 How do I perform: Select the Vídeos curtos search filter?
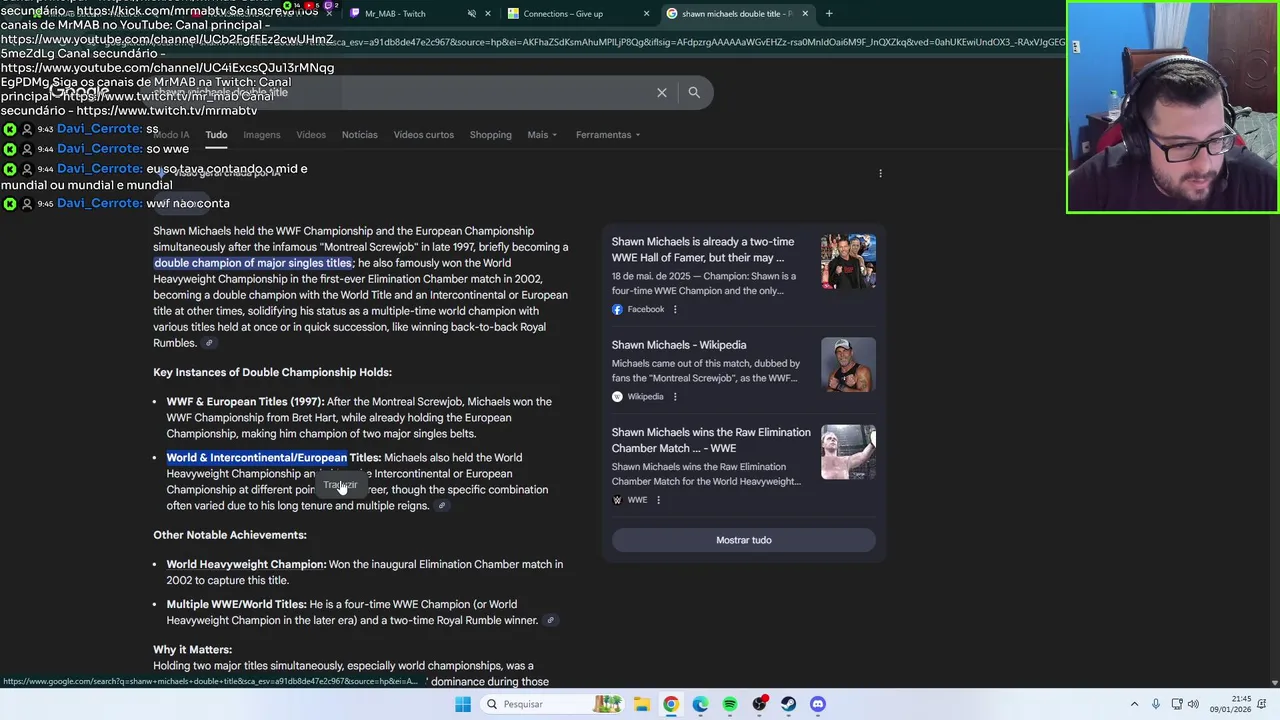[x=424, y=135]
